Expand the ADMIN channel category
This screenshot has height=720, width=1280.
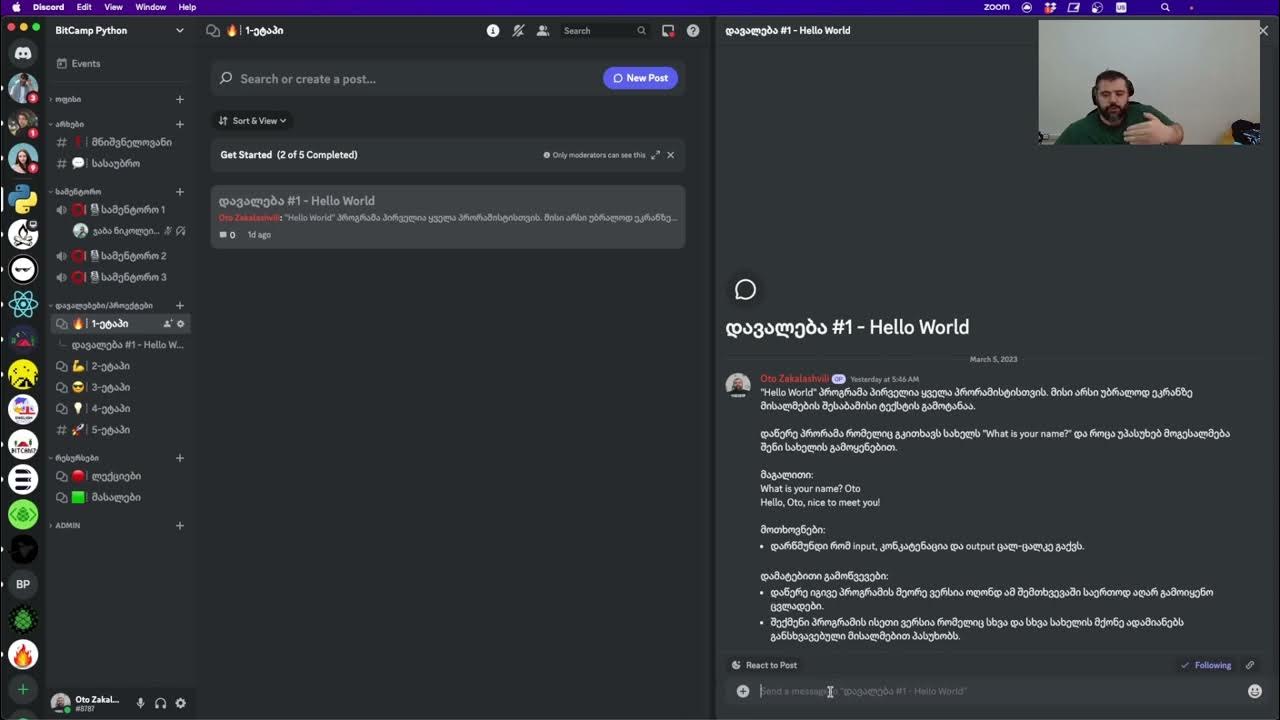(67, 525)
